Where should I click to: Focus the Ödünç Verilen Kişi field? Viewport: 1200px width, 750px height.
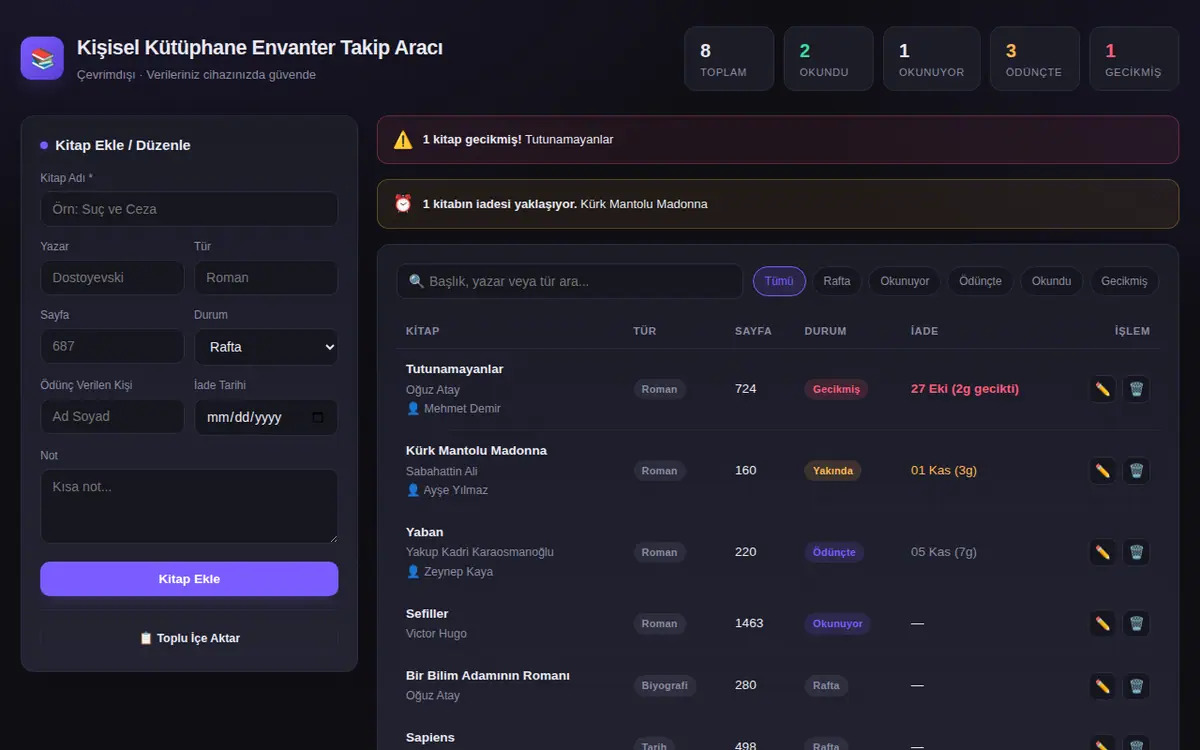(x=112, y=417)
